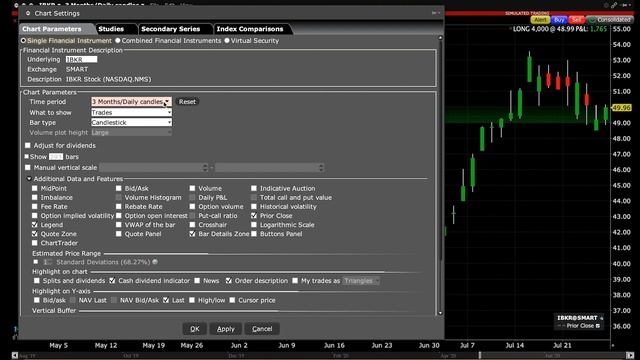This screenshot has height=360, width=640.
Task: Check the High/low Y-axis option
Action: (x=192, y=300)
